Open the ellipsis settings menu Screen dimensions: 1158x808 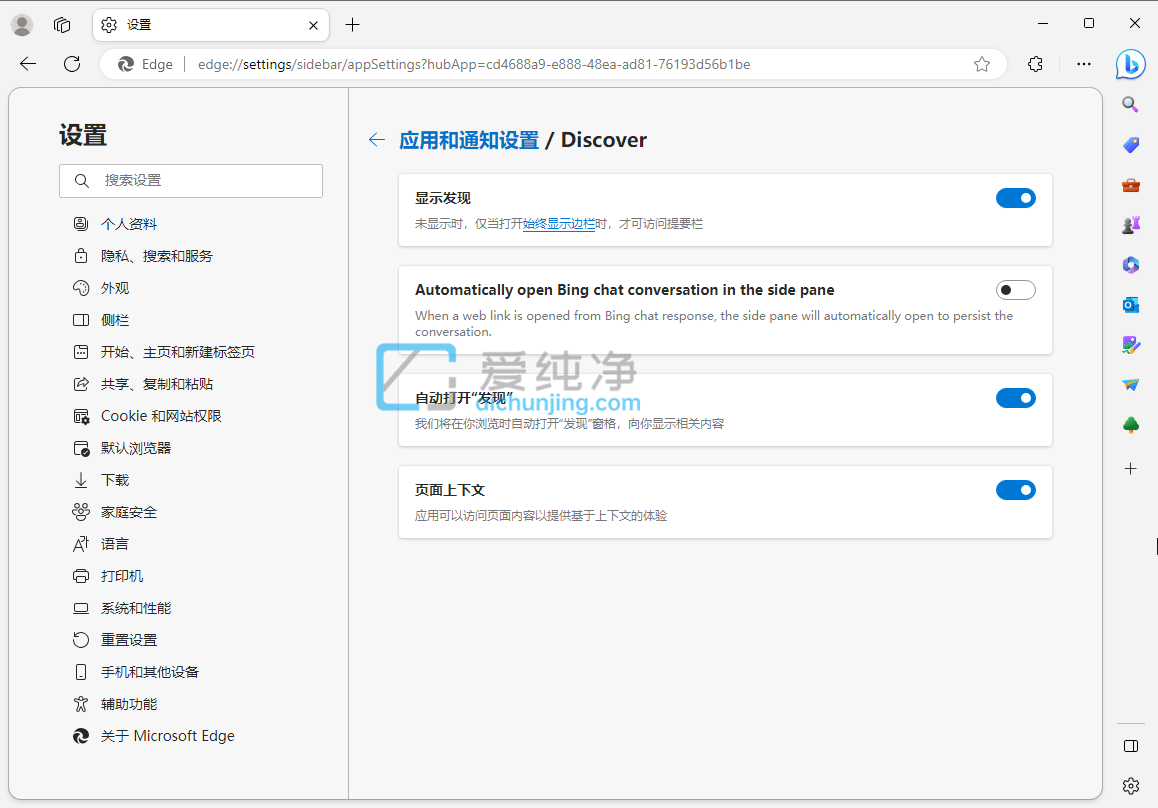point(1084,63)
